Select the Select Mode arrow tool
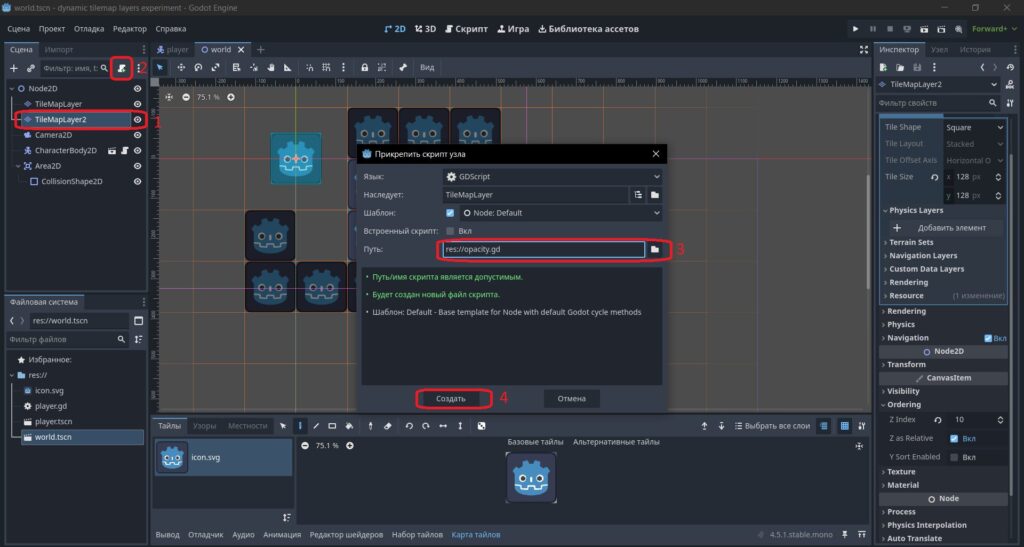 tap(160, 67)
